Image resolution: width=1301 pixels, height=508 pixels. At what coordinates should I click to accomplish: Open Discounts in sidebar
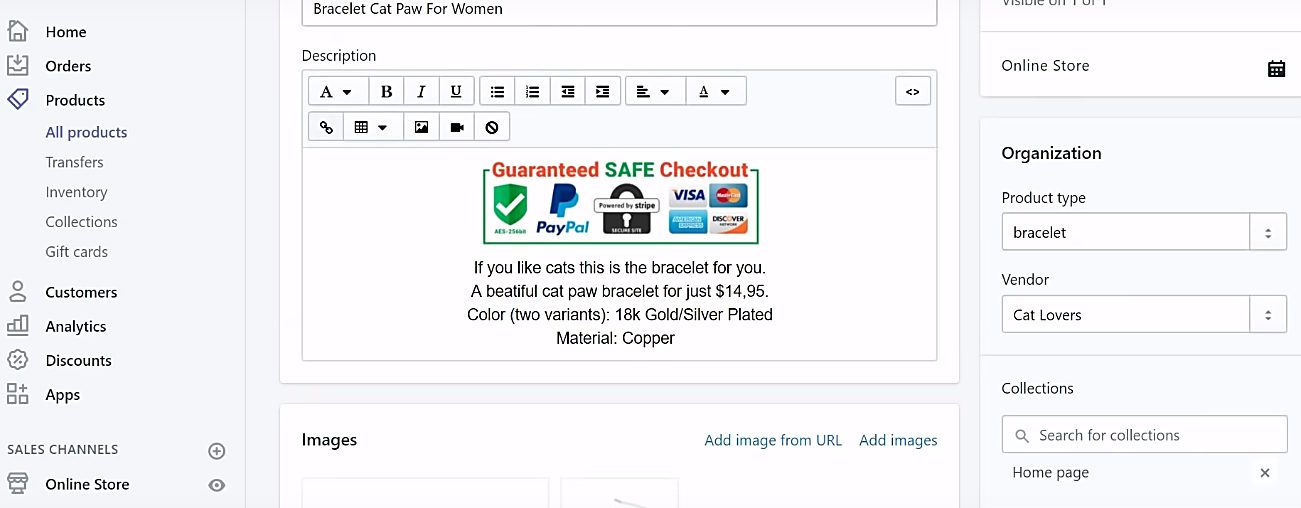(78, 360)
